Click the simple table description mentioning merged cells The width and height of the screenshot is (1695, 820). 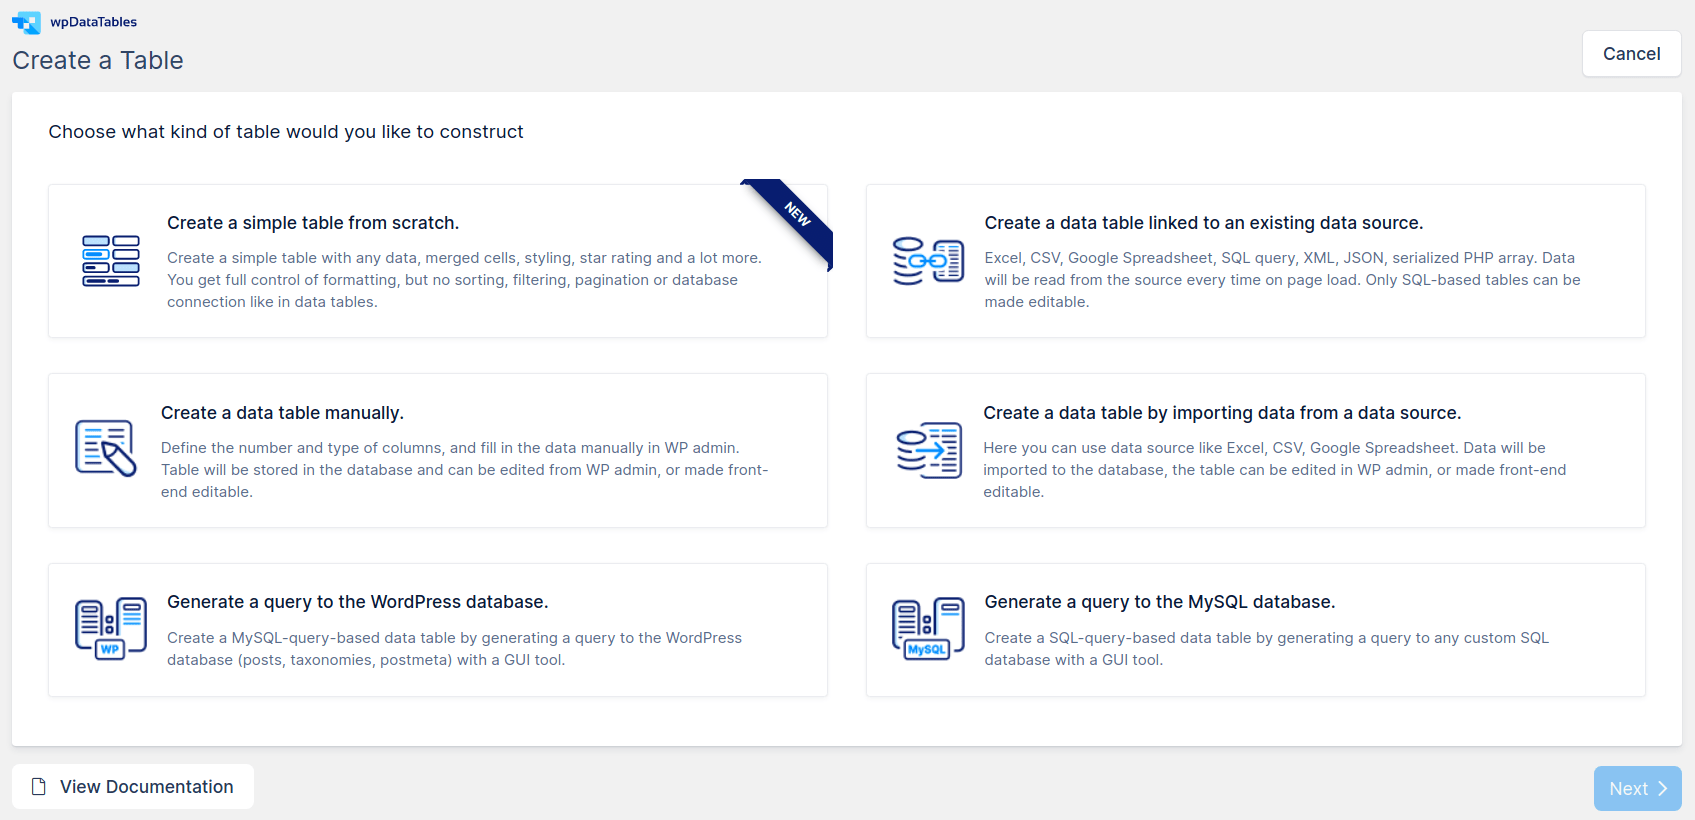coord(465,280)
